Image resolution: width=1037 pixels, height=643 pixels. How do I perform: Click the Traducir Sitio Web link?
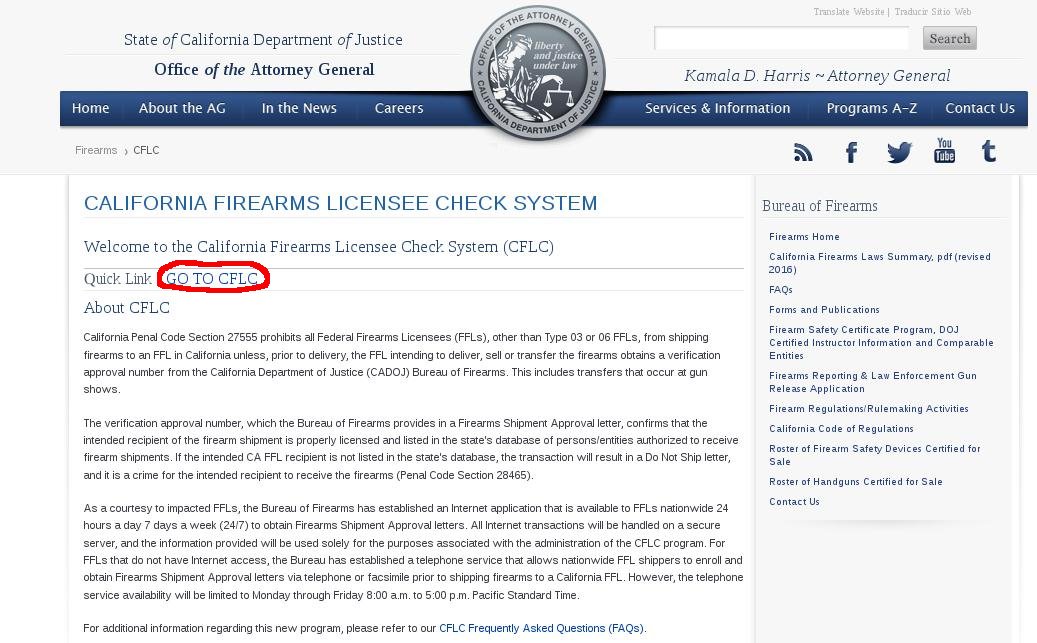pyautogui.click(x=933, y=12)
